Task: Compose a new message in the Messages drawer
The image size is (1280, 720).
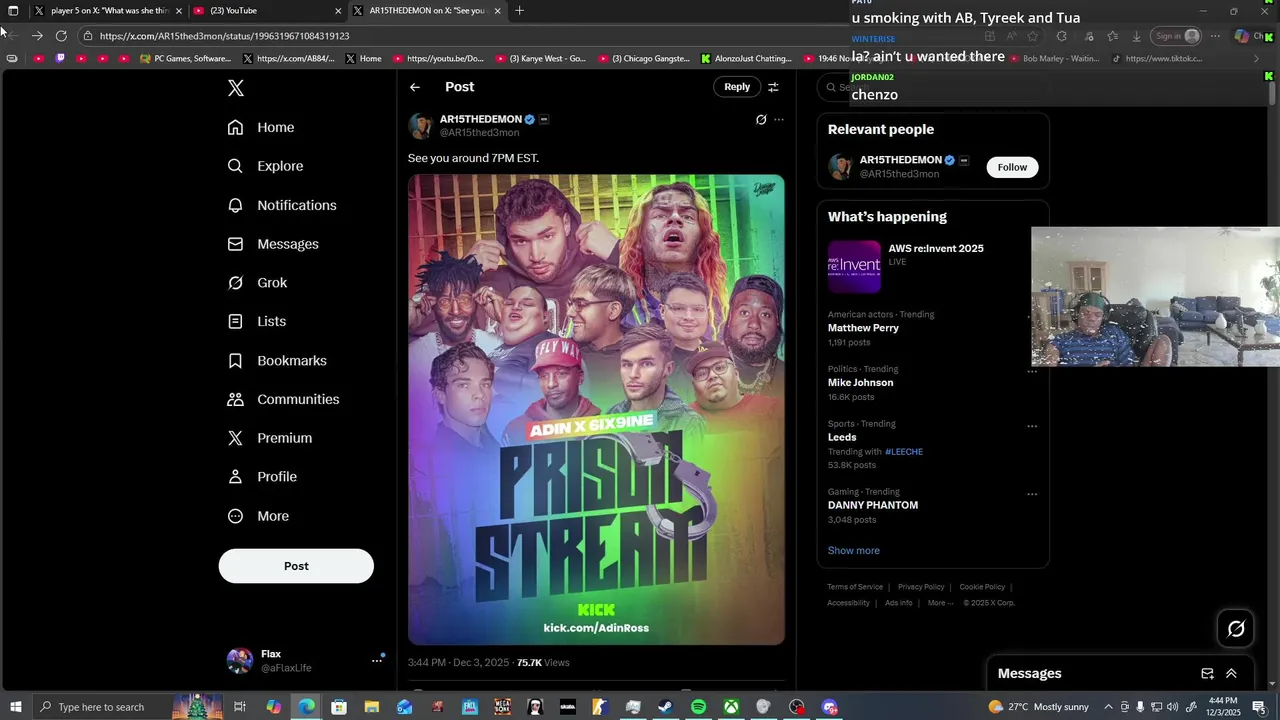Action: point(1207,674)
